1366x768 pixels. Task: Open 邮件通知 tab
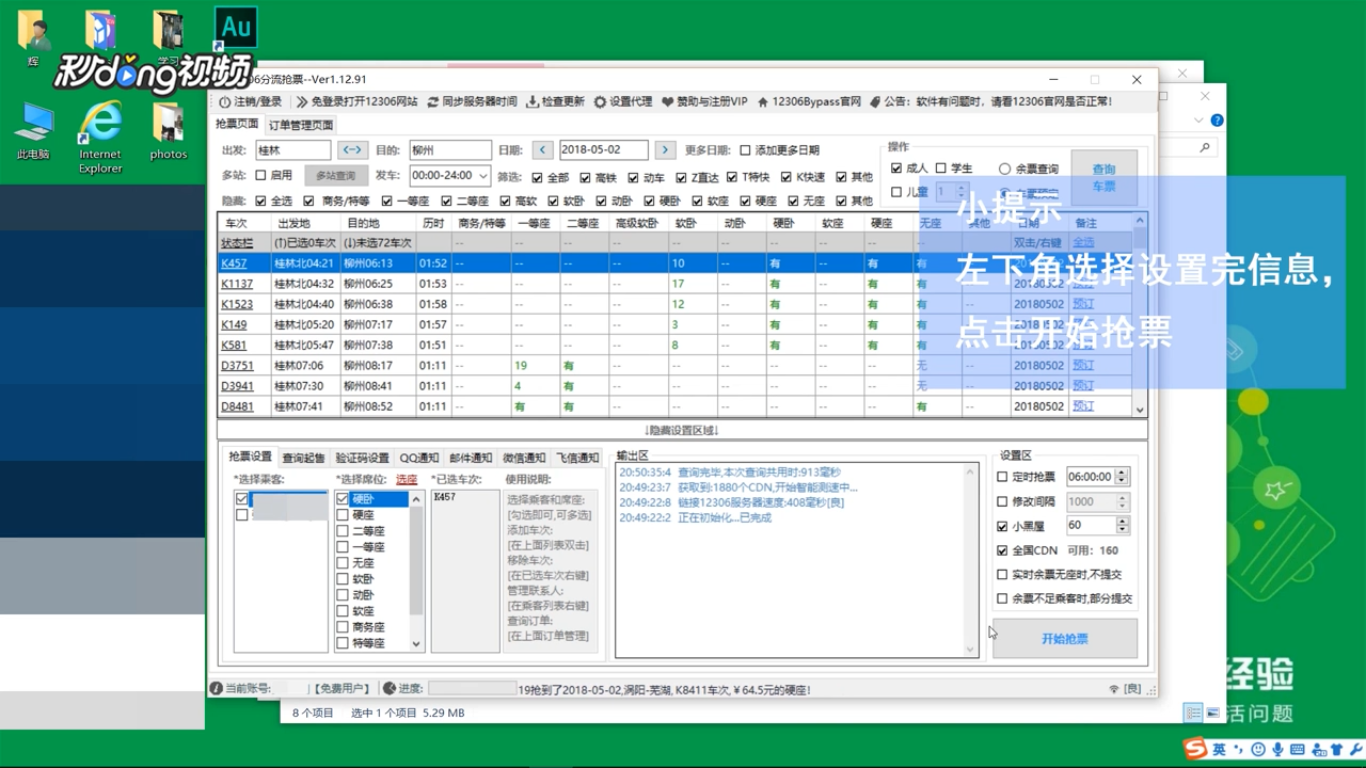[470, 458]
